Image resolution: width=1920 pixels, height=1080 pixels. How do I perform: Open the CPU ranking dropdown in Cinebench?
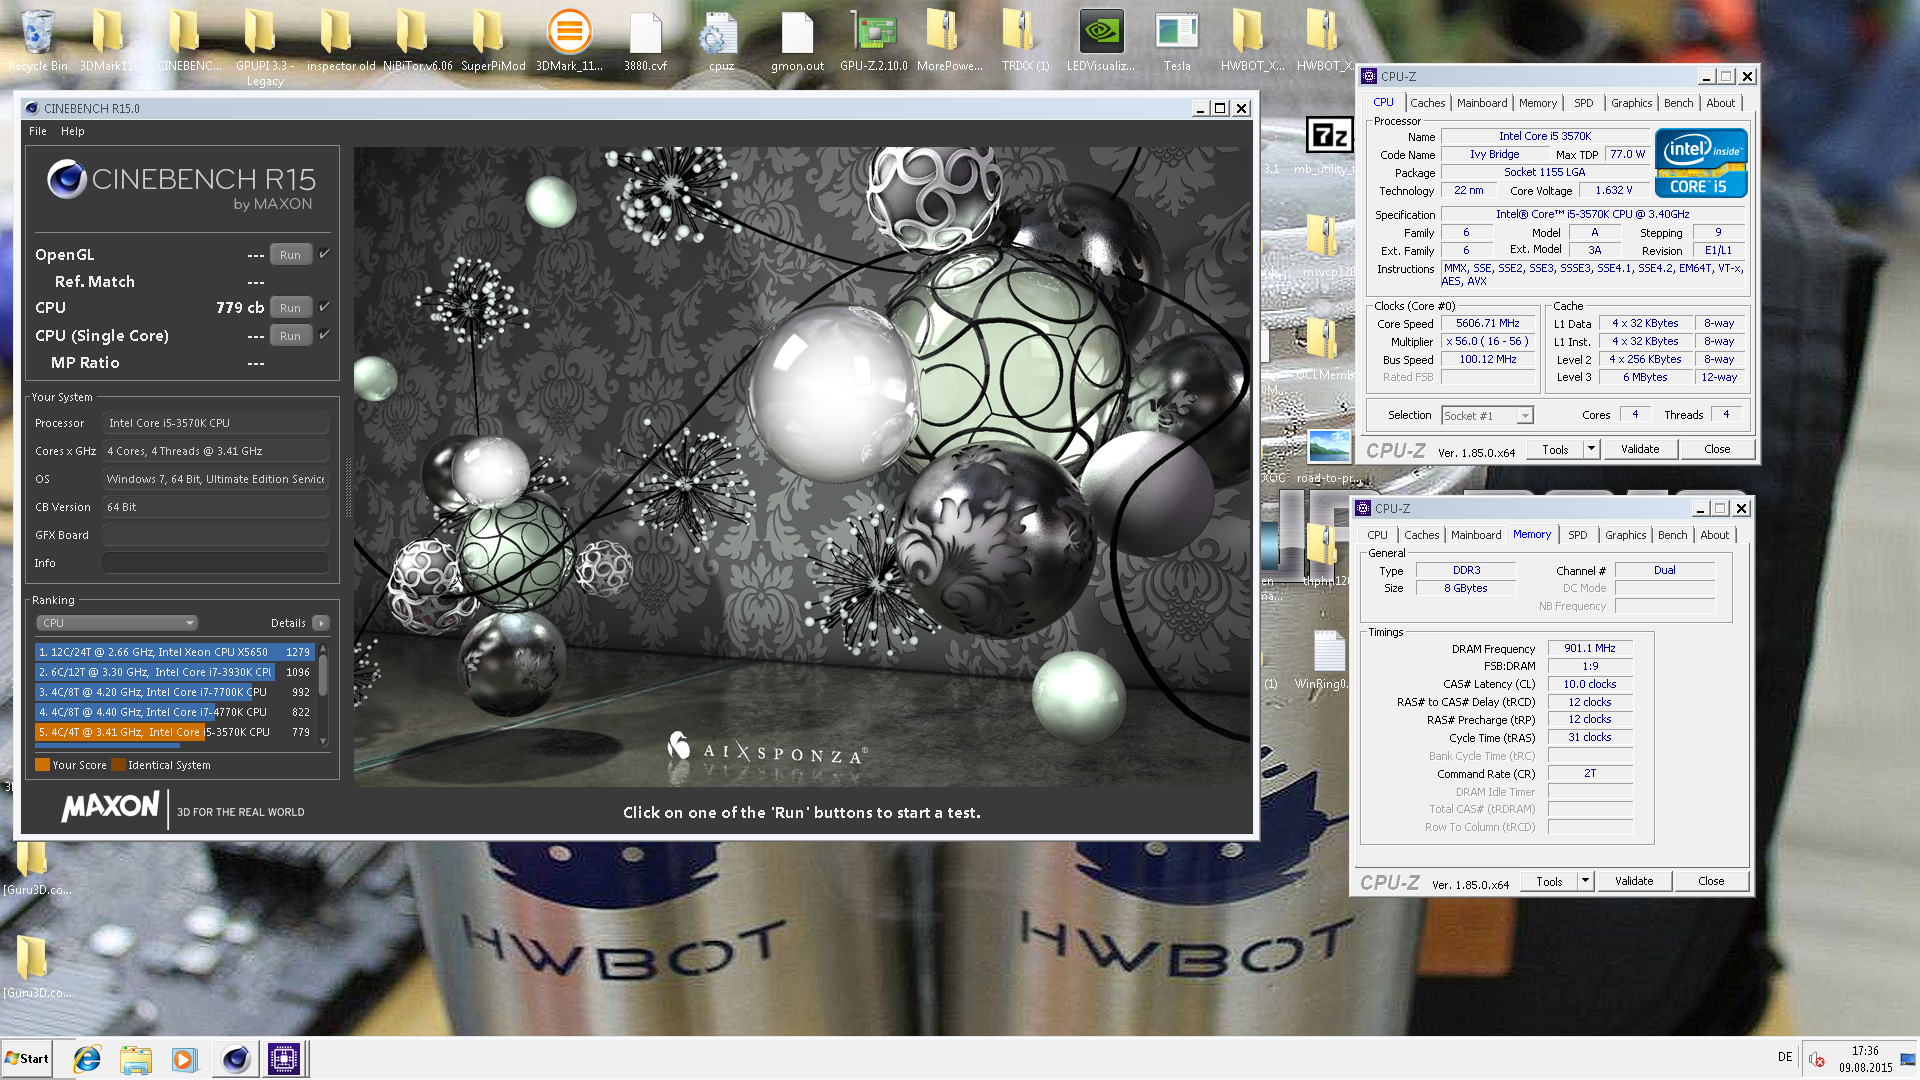click(x=117, y=623)
